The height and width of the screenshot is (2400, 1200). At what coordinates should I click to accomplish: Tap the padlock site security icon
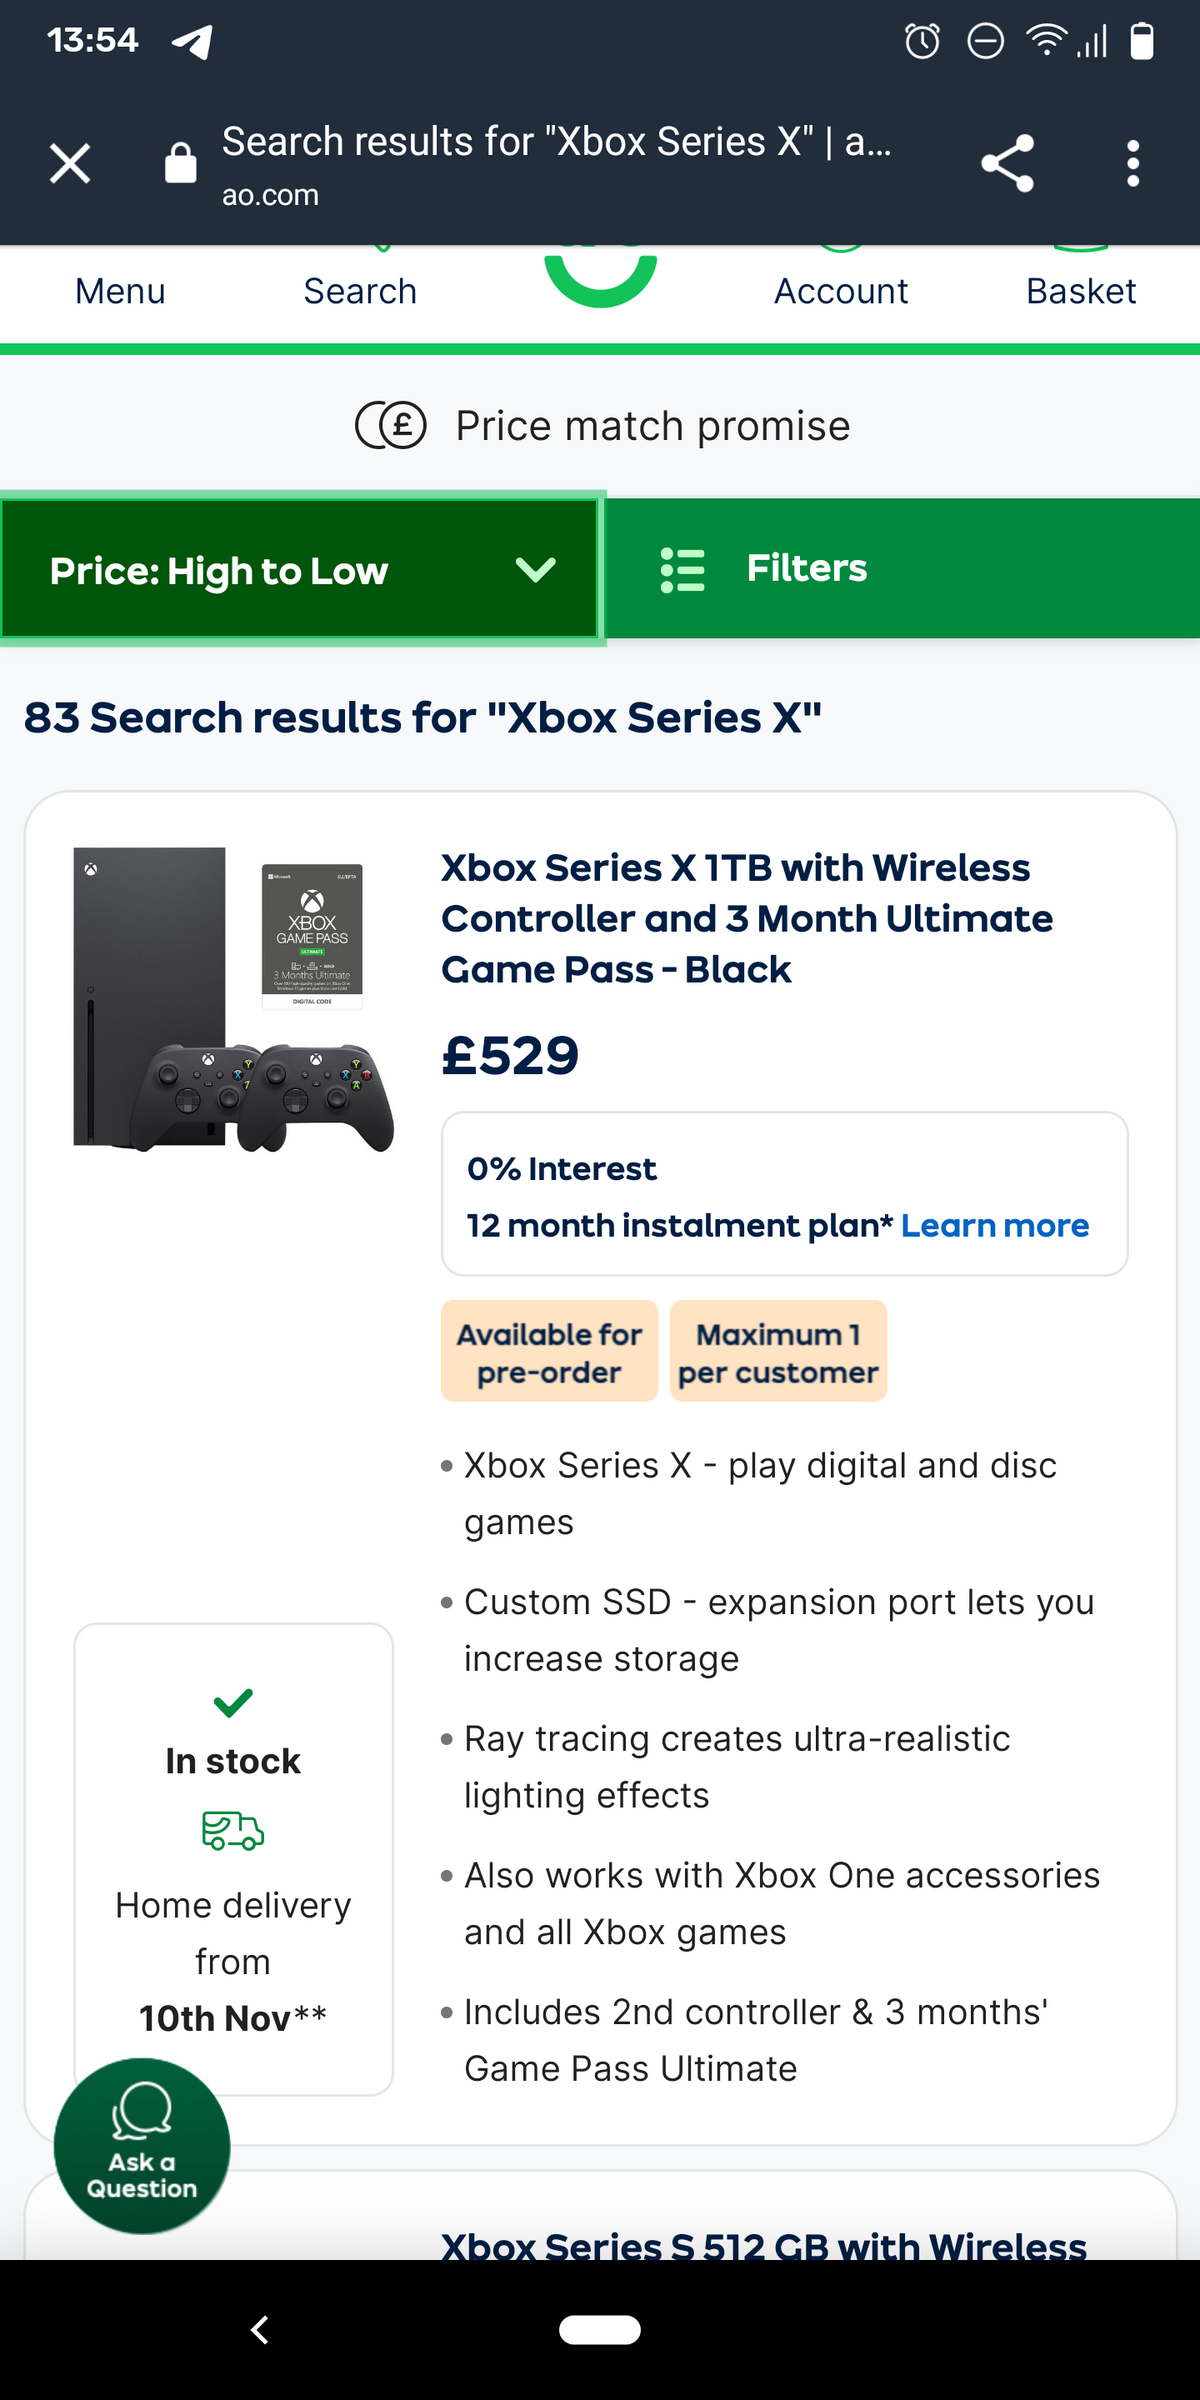[x=180, y=163]
